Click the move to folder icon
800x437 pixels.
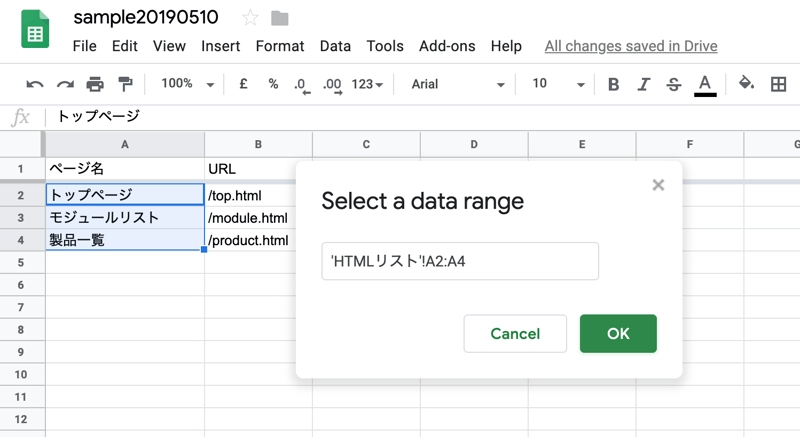280,18
